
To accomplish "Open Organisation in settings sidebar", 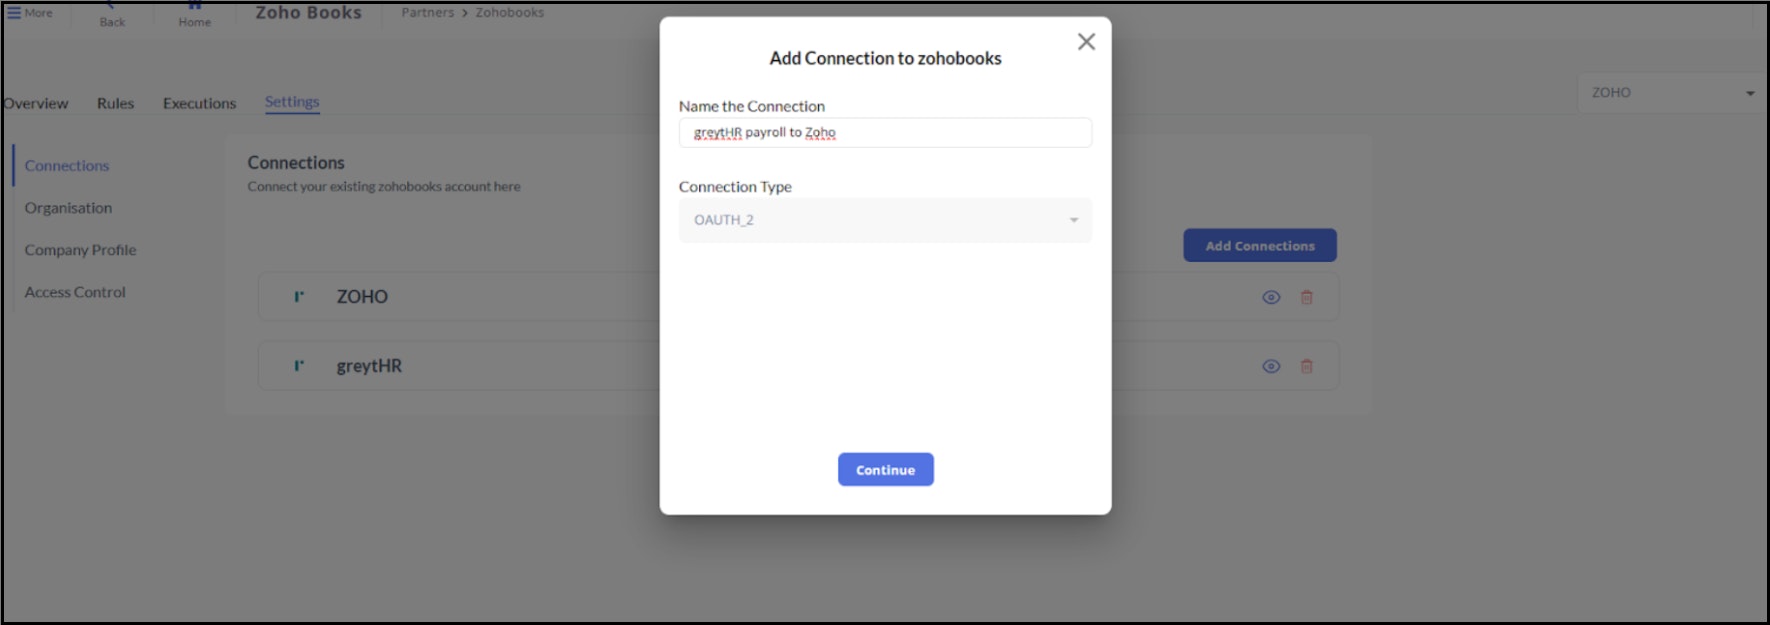I will (x=68, y=208).
